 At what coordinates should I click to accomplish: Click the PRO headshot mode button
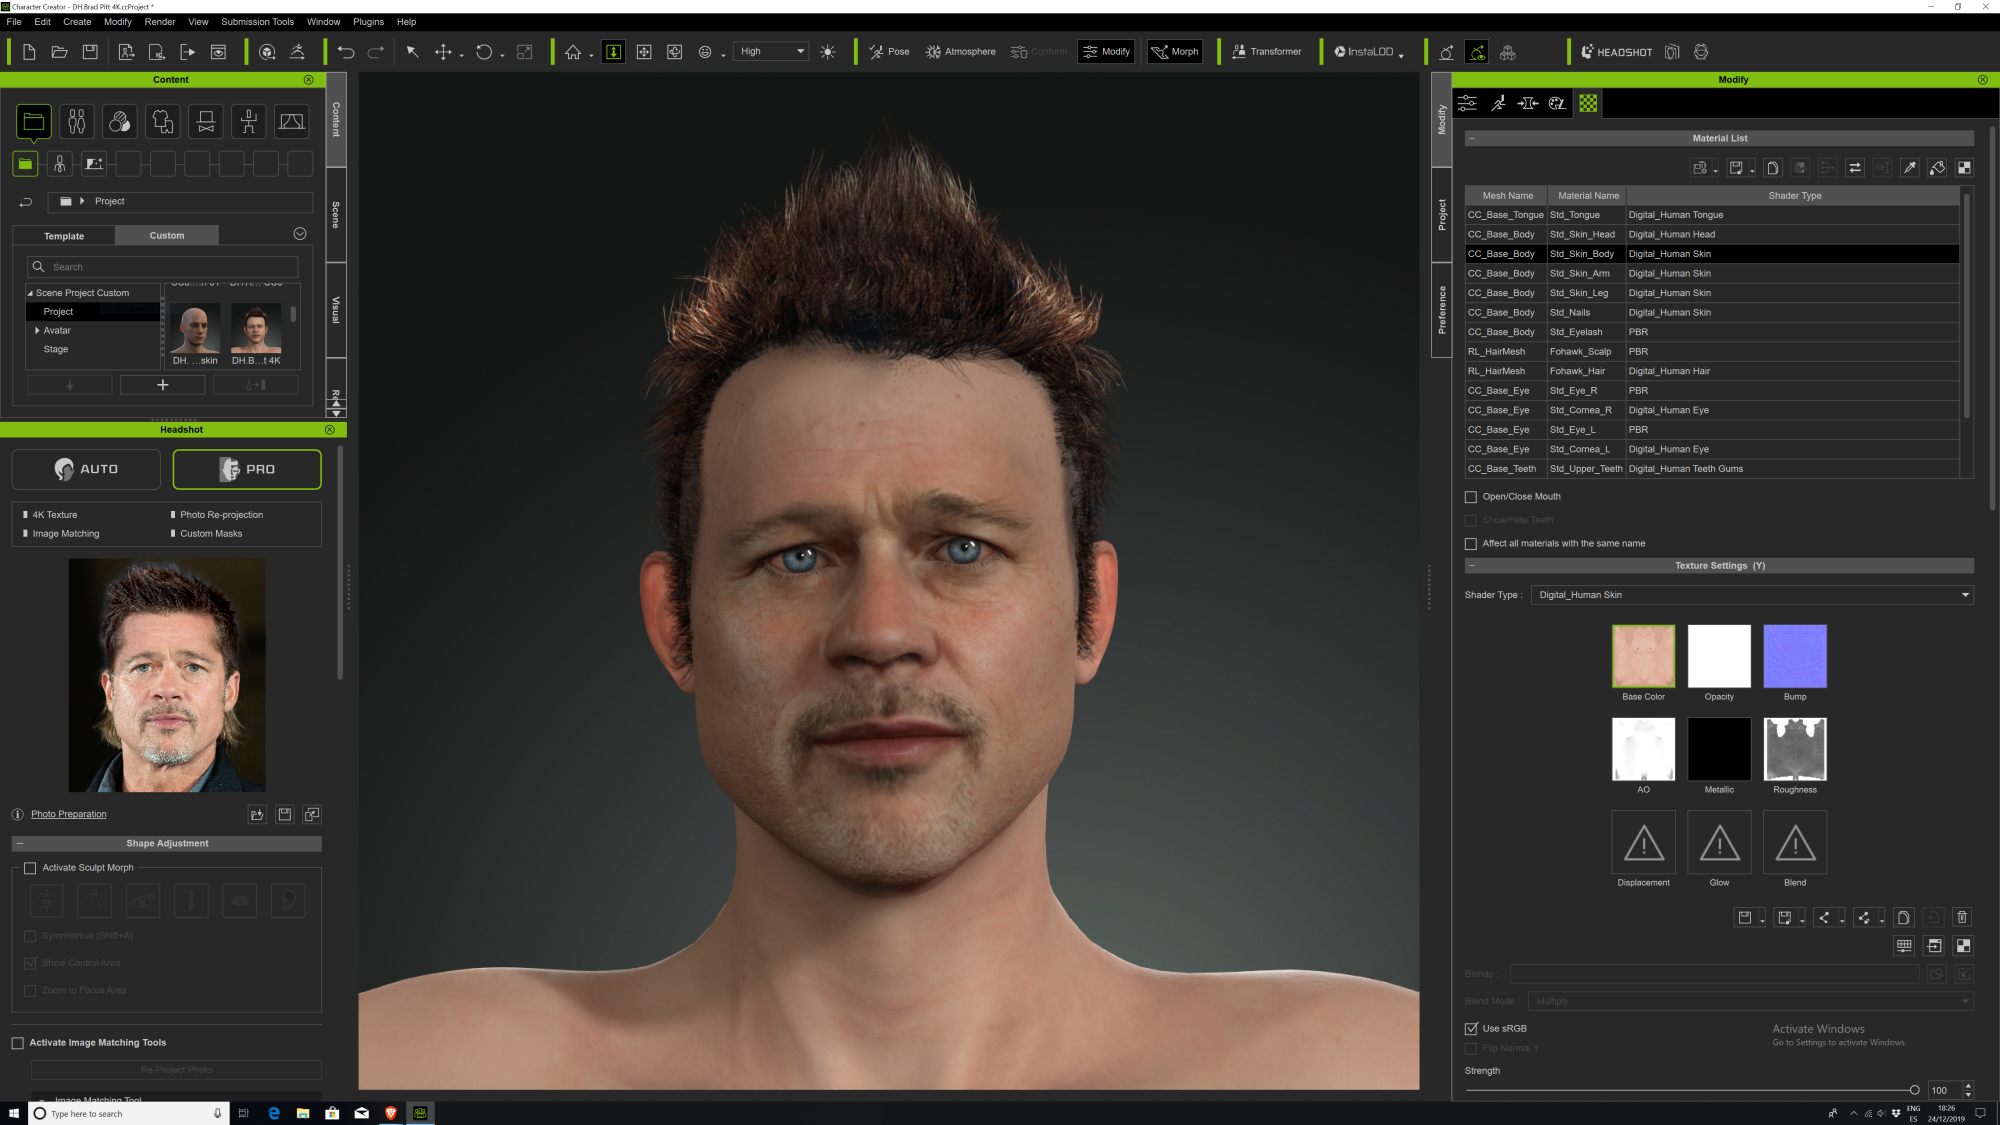tap(247, 469)
